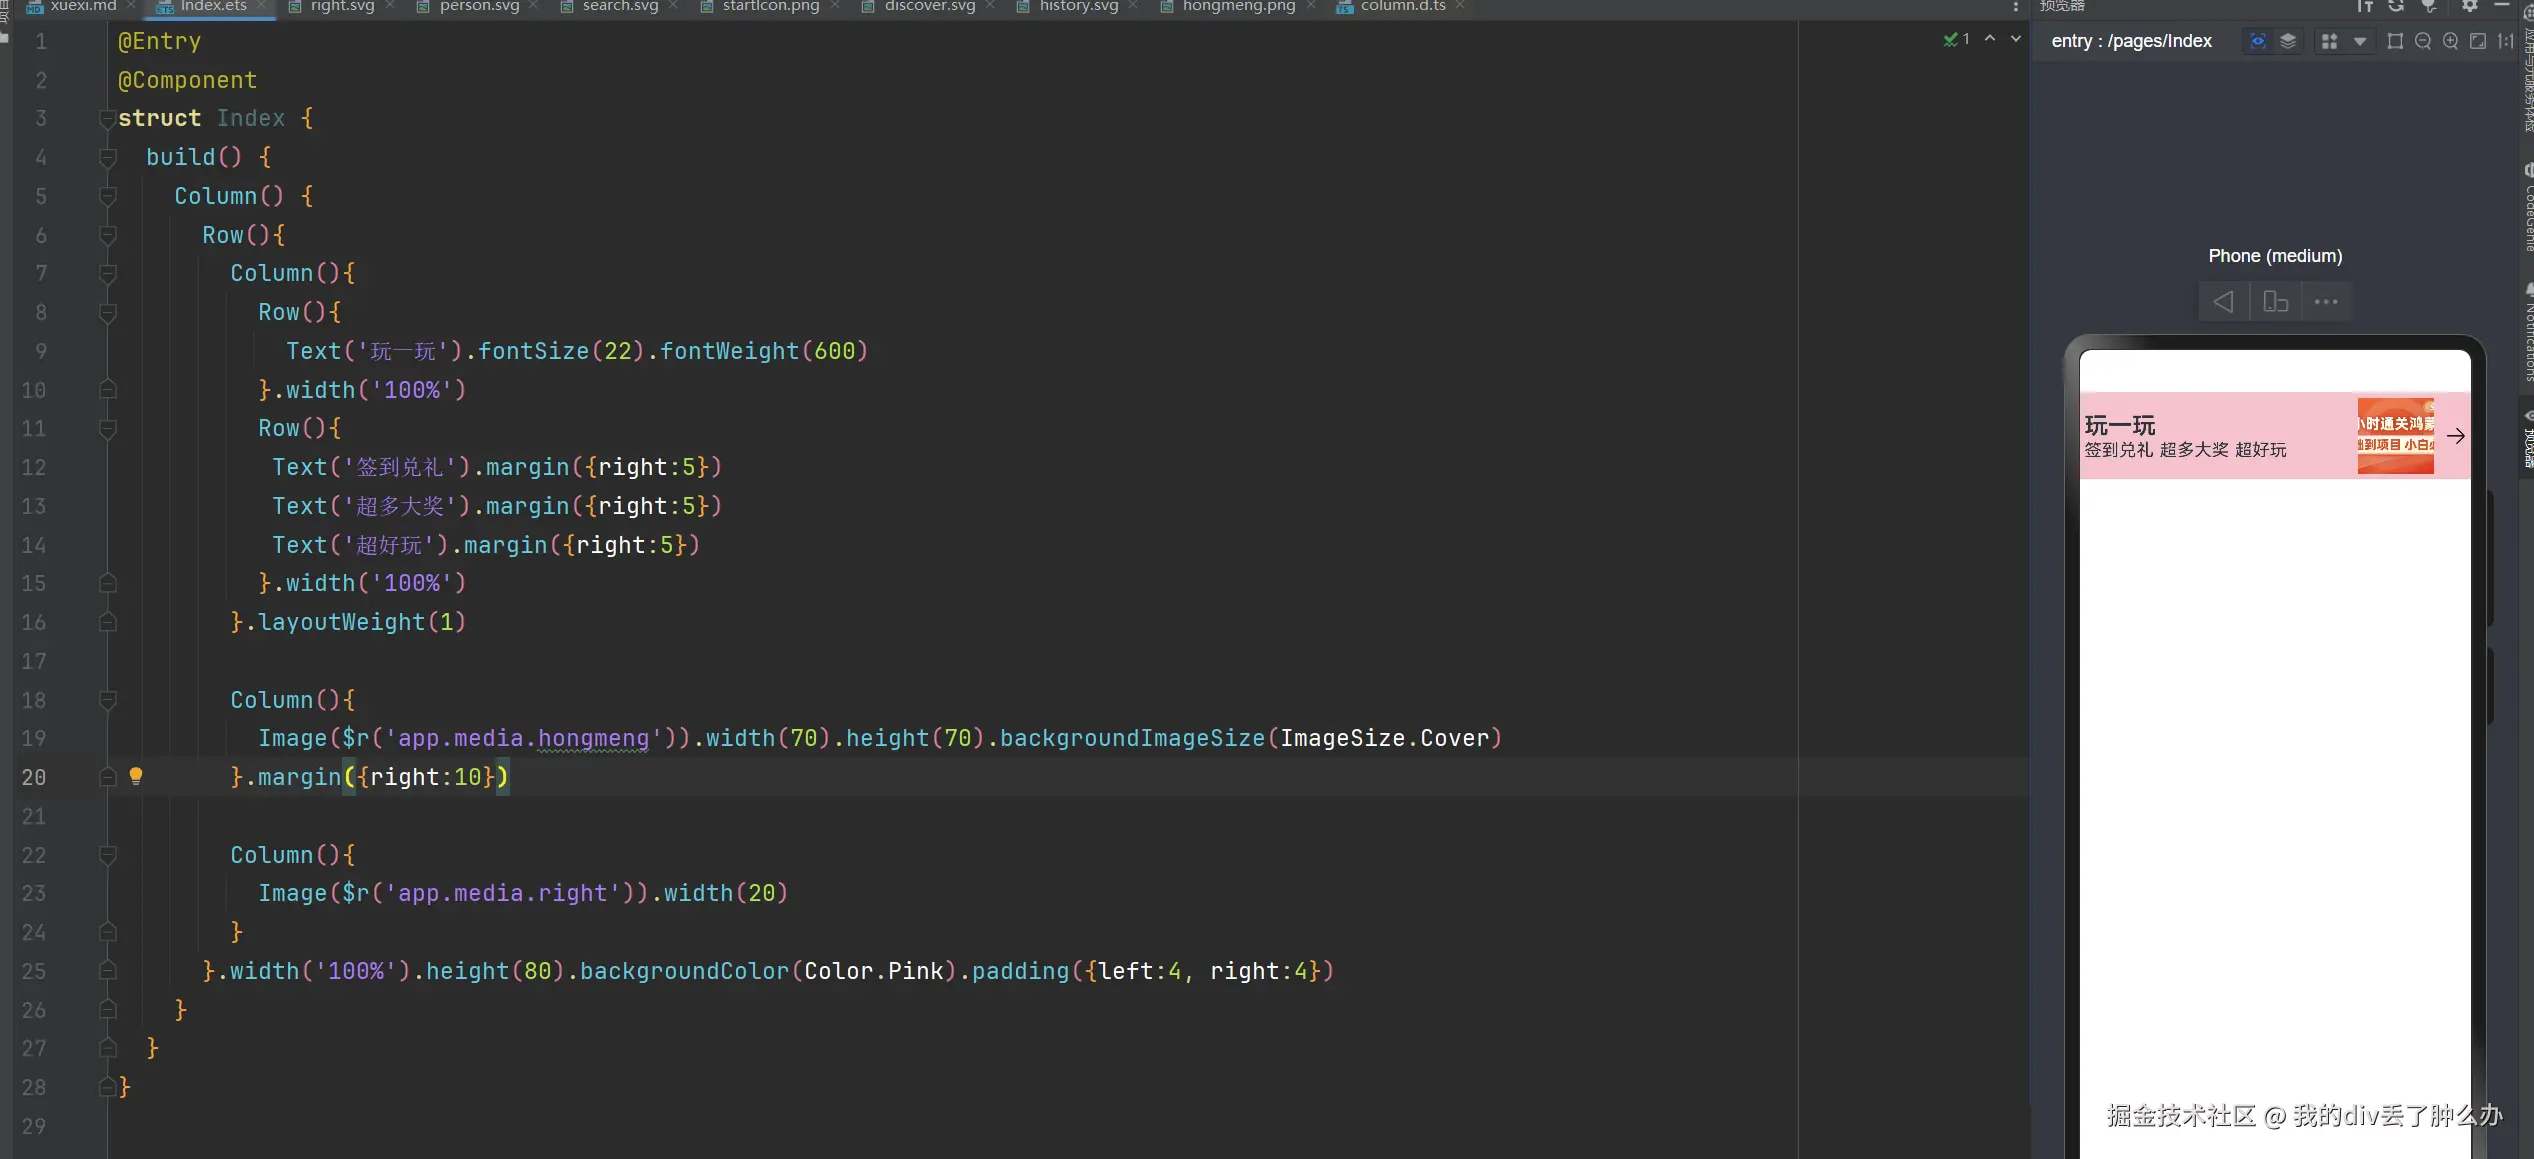
Task: Expand the device profile dropdown arrow
Action: 2360,41
